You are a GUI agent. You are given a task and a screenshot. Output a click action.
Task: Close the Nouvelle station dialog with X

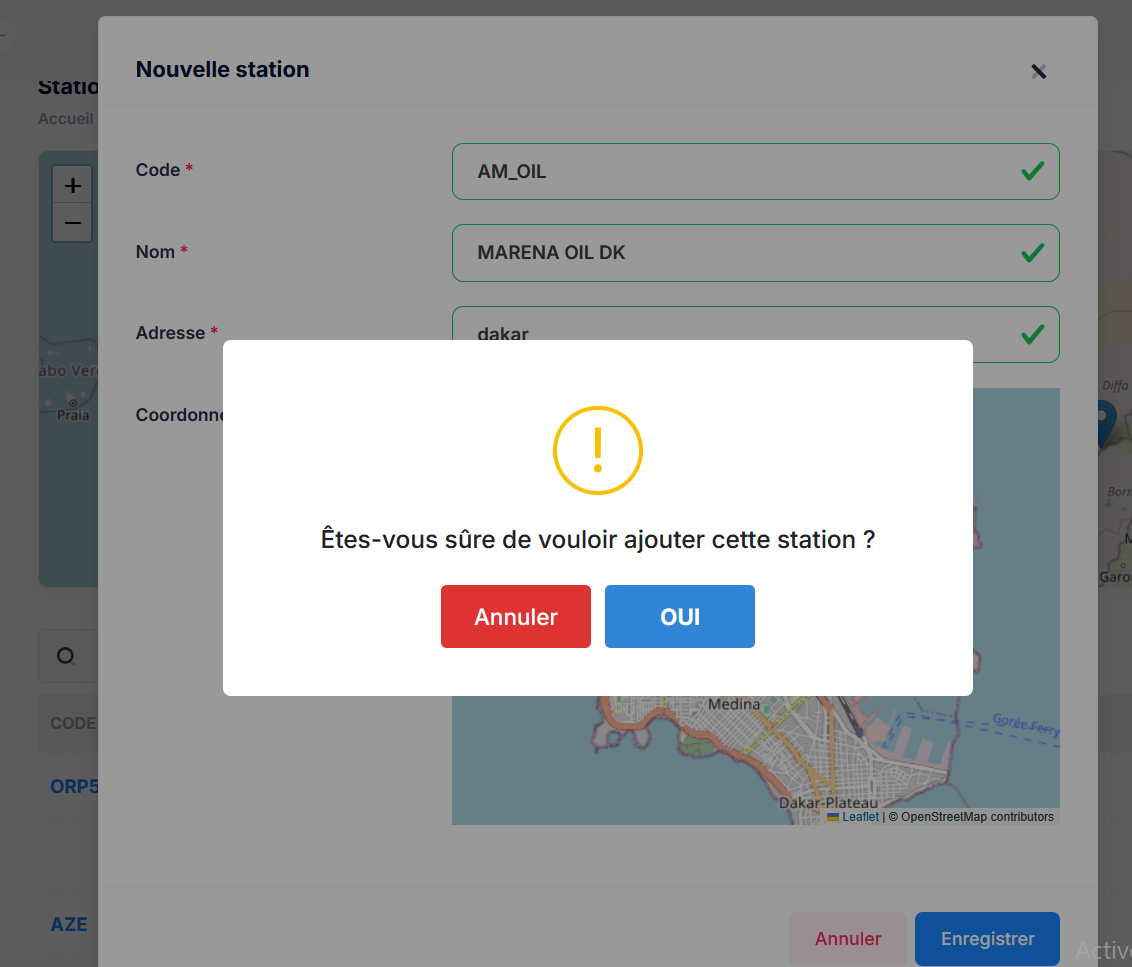pyautogui.click(x=1038, y=71)
